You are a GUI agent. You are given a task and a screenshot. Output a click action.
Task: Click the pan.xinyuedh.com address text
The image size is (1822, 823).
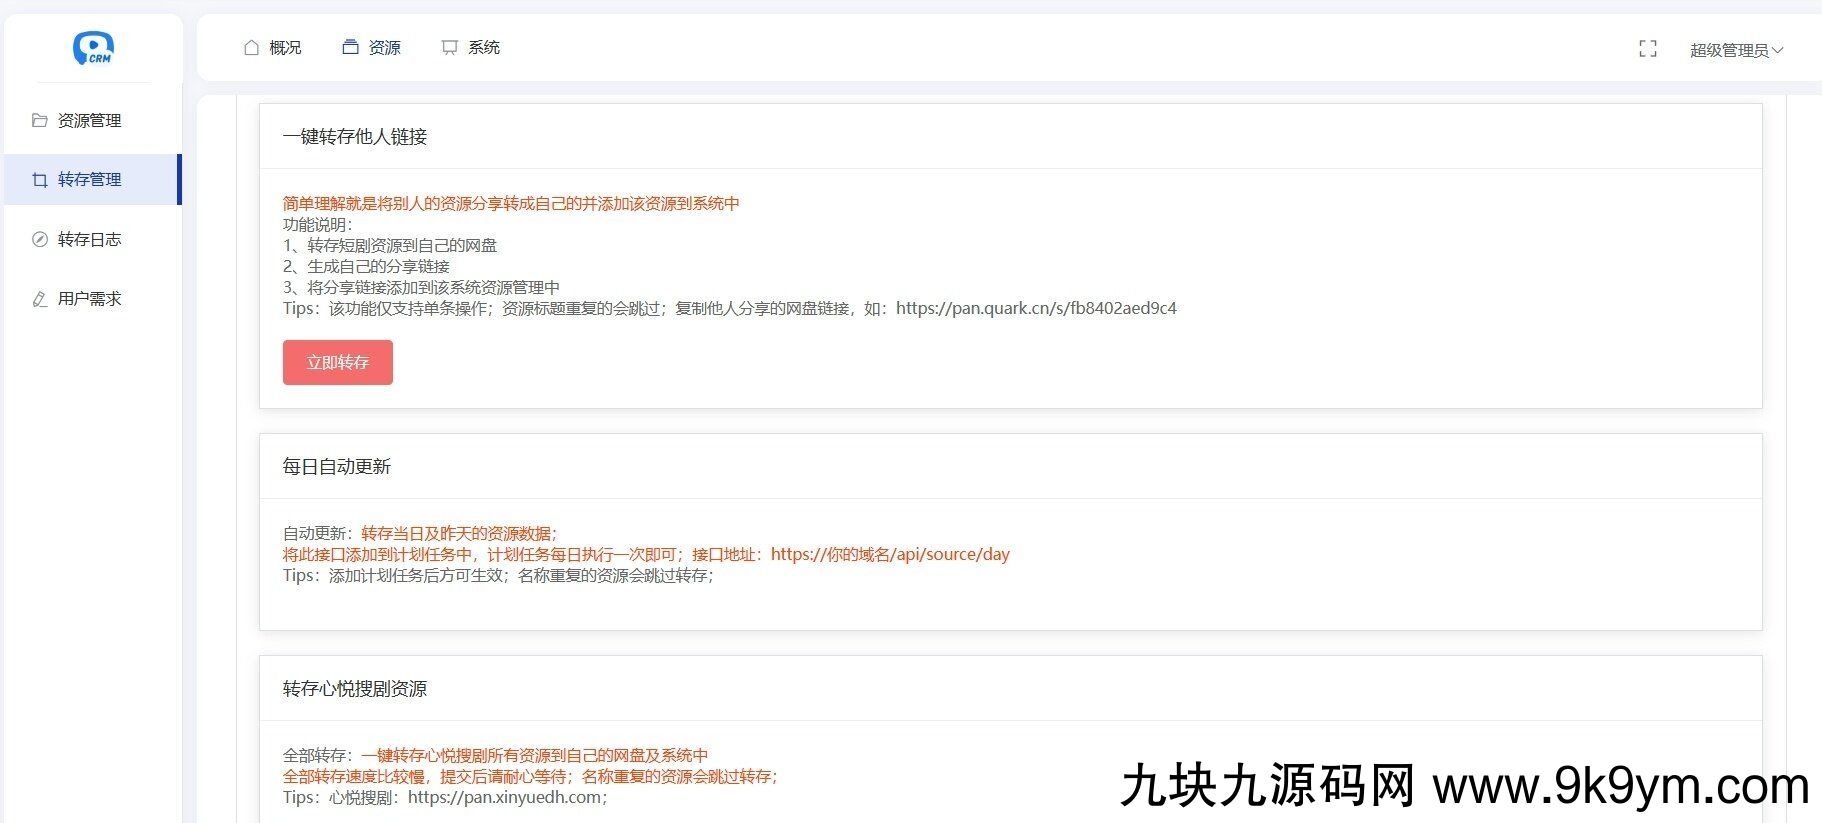click(x=505, y=797)
